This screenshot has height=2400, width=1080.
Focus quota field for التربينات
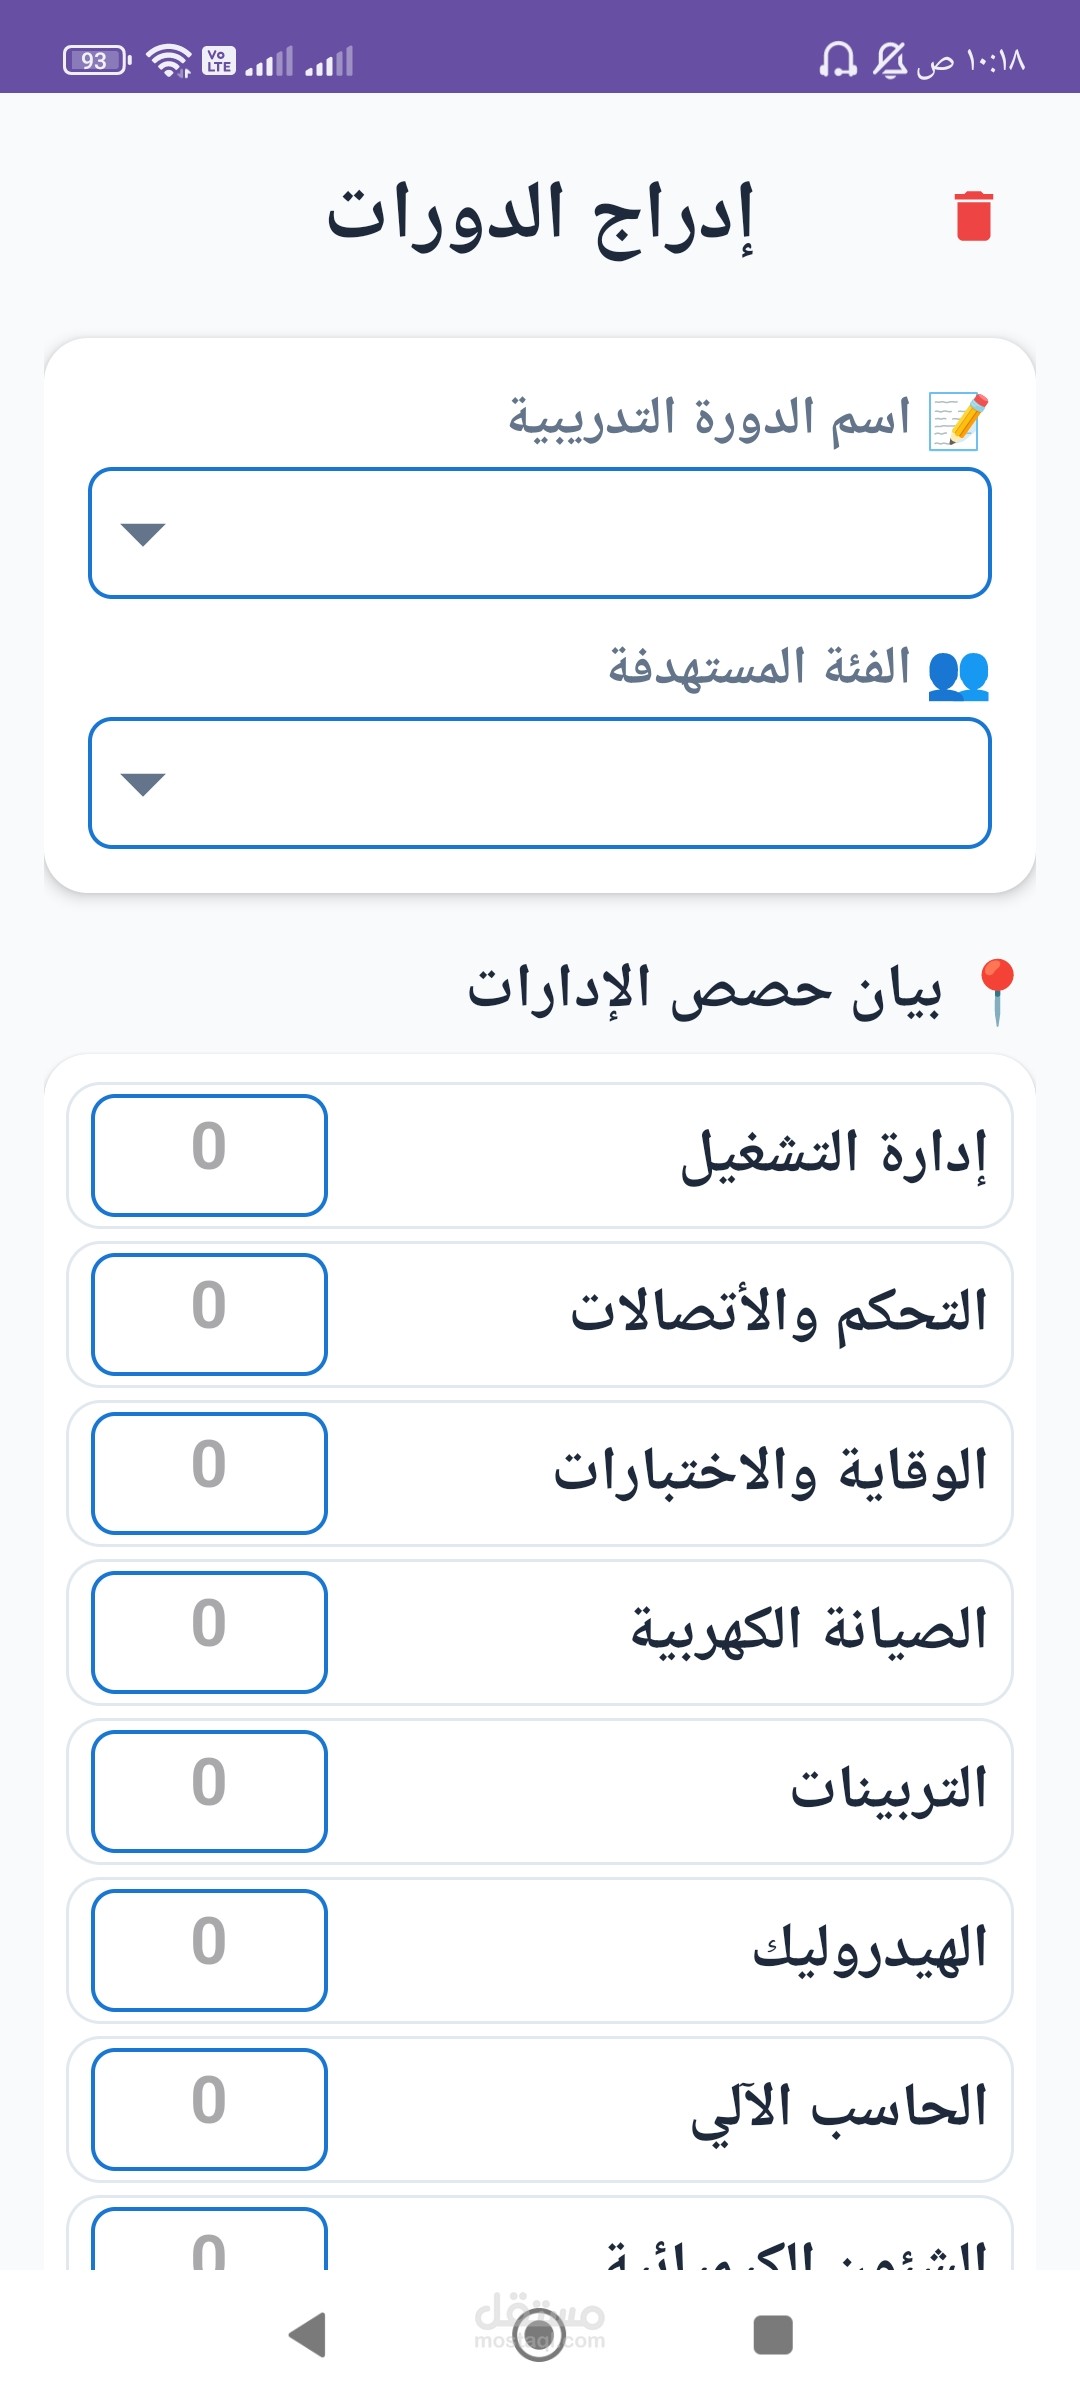[209, 1791]
